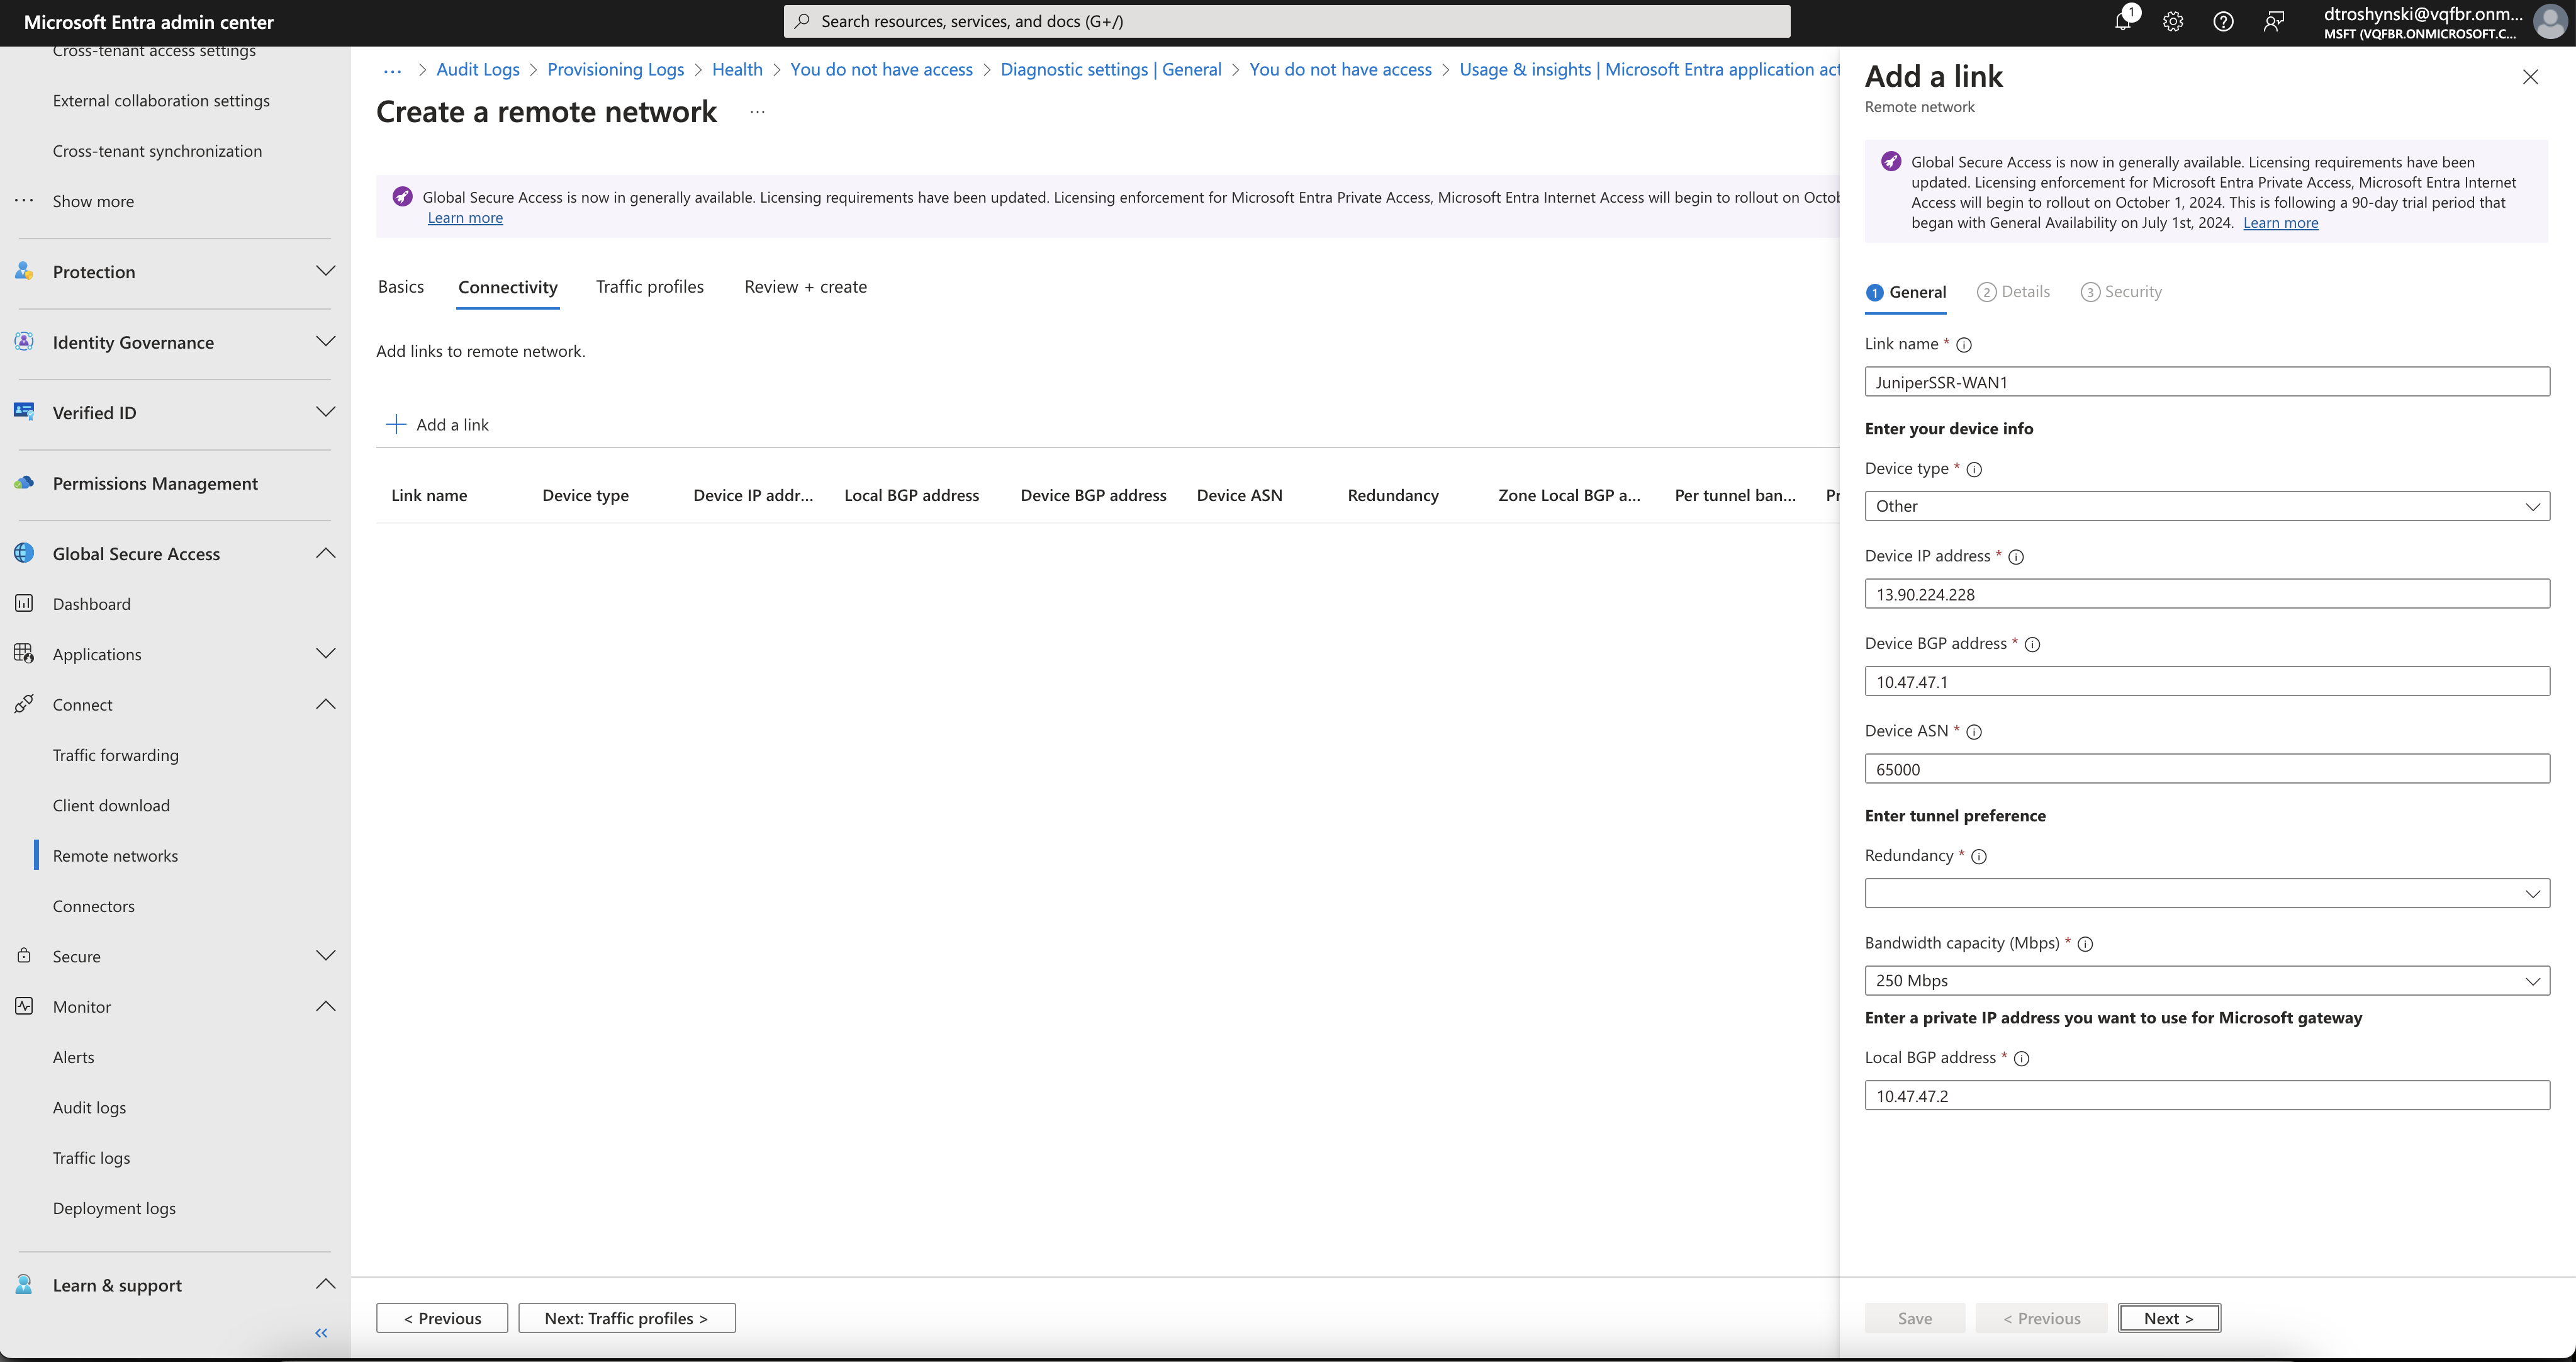Open portal settings gear icon
Screen dimensions: 2576x1362
pos(2172,21)
